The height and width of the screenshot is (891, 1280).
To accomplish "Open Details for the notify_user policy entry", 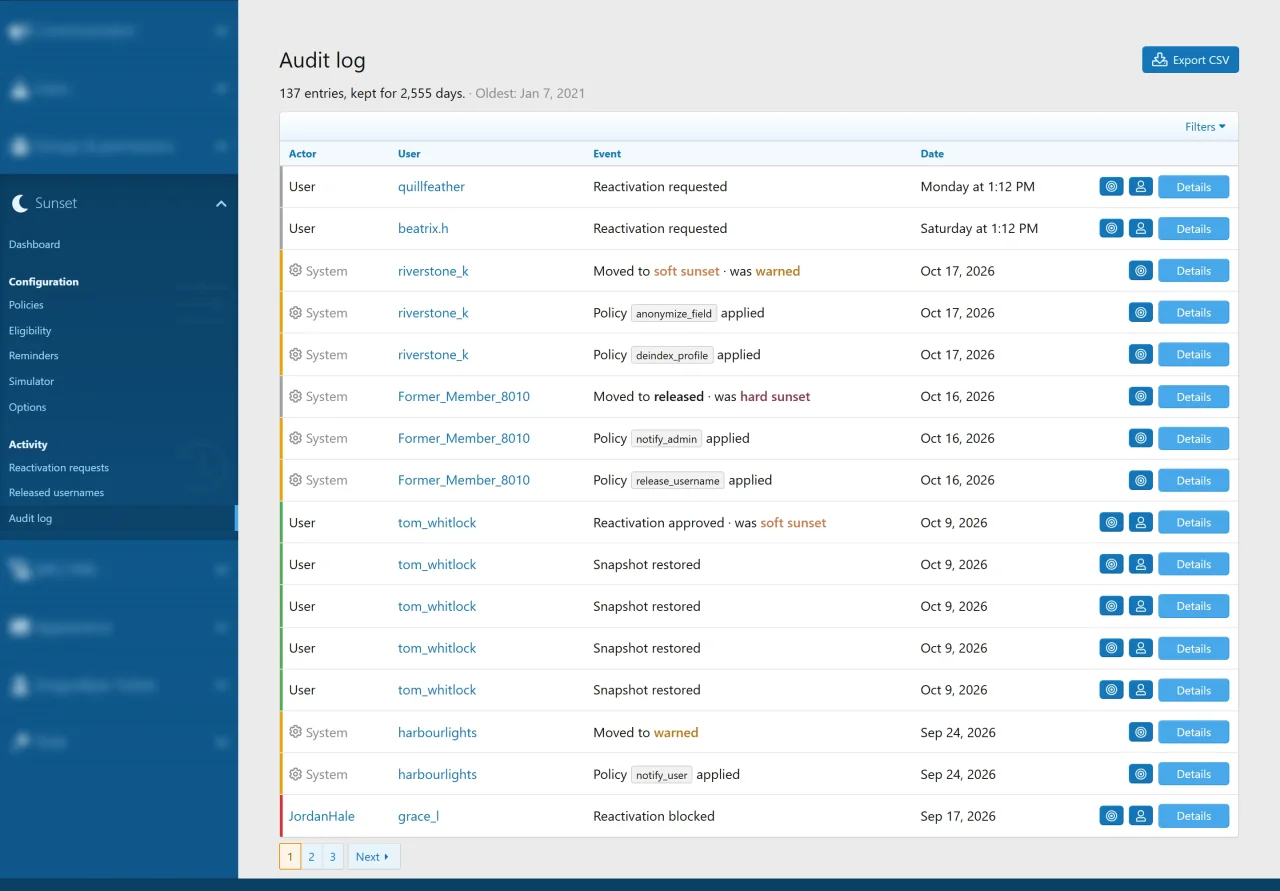I will tap(1193, 774).
